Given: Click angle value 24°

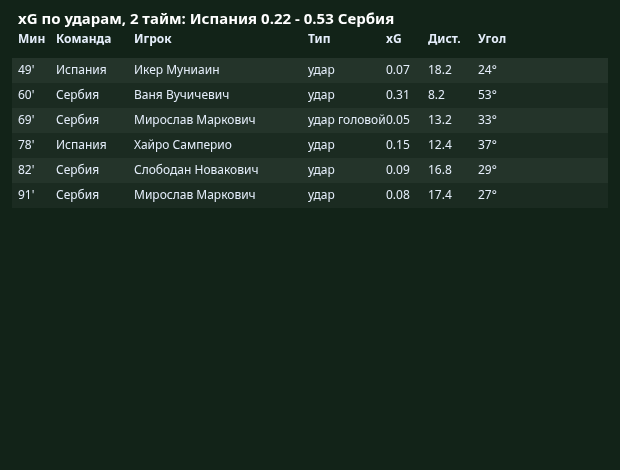Looking at the screenshot, I should (487, 70).
